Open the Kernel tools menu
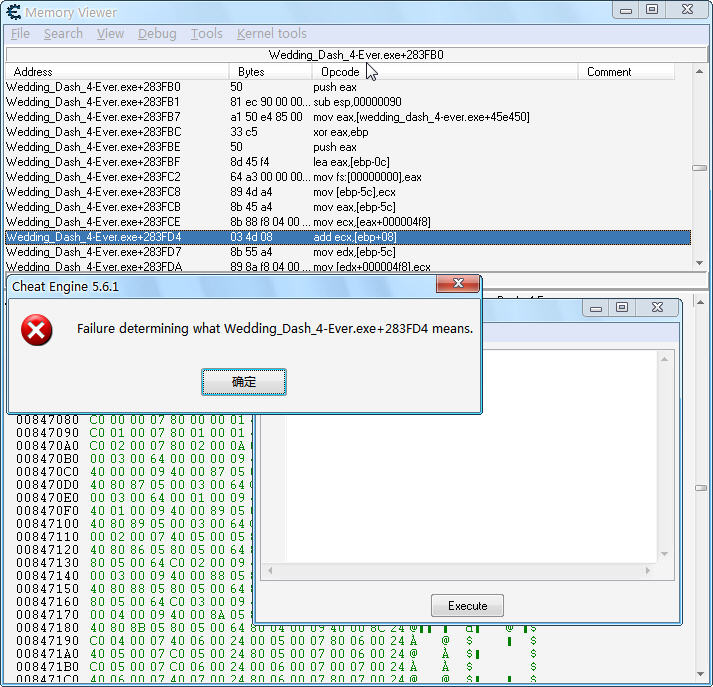 click(272, 33)
